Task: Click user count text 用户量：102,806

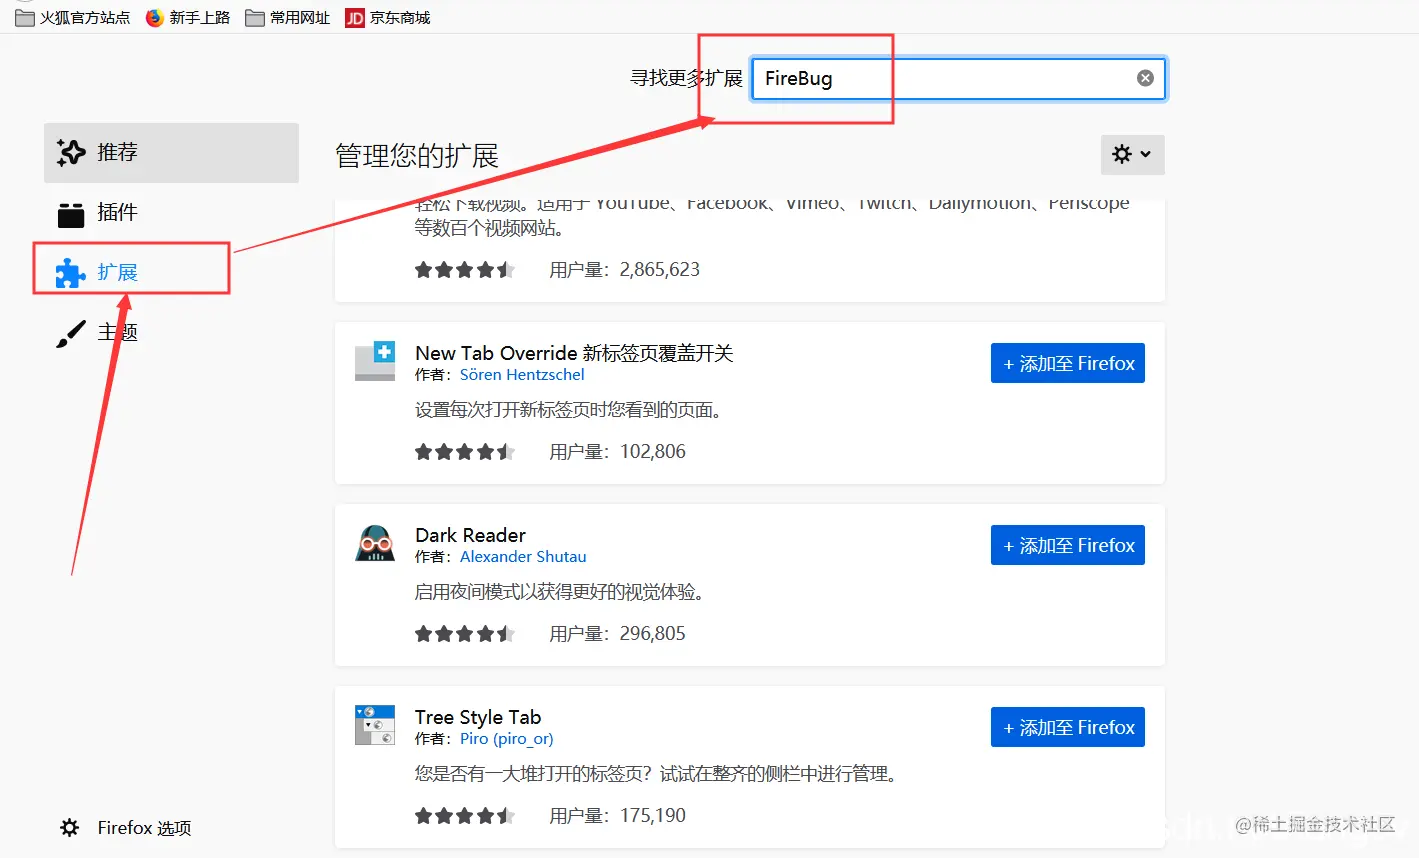Action: coord(617,451)
